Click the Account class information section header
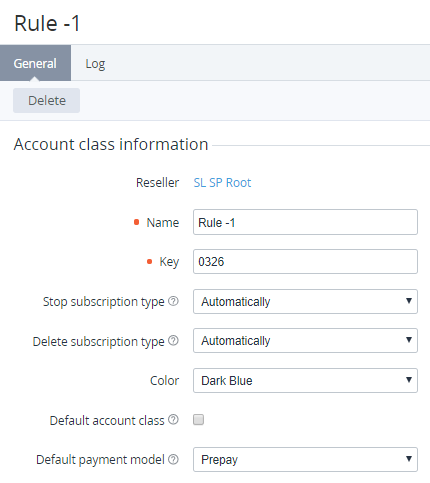The width and height of the screenshot is (430, 483). click(111, 144)
